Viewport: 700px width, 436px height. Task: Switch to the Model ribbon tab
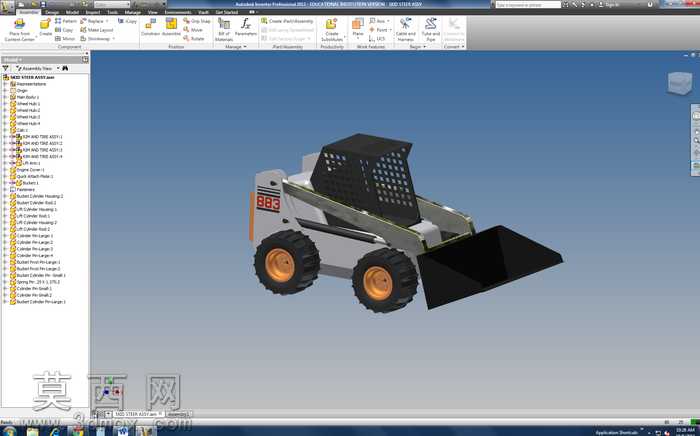point(72,12)
